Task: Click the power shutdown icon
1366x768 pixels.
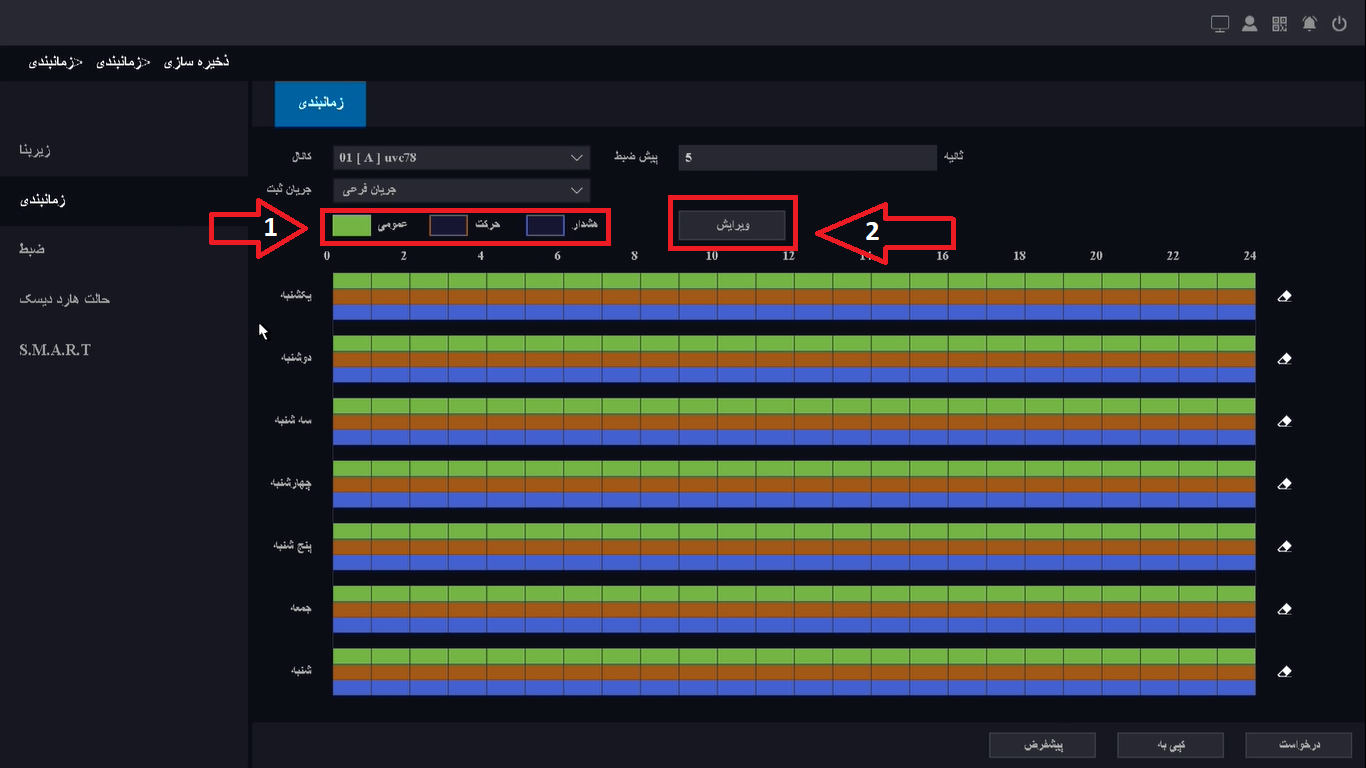Action: (x=1340, y=24)
